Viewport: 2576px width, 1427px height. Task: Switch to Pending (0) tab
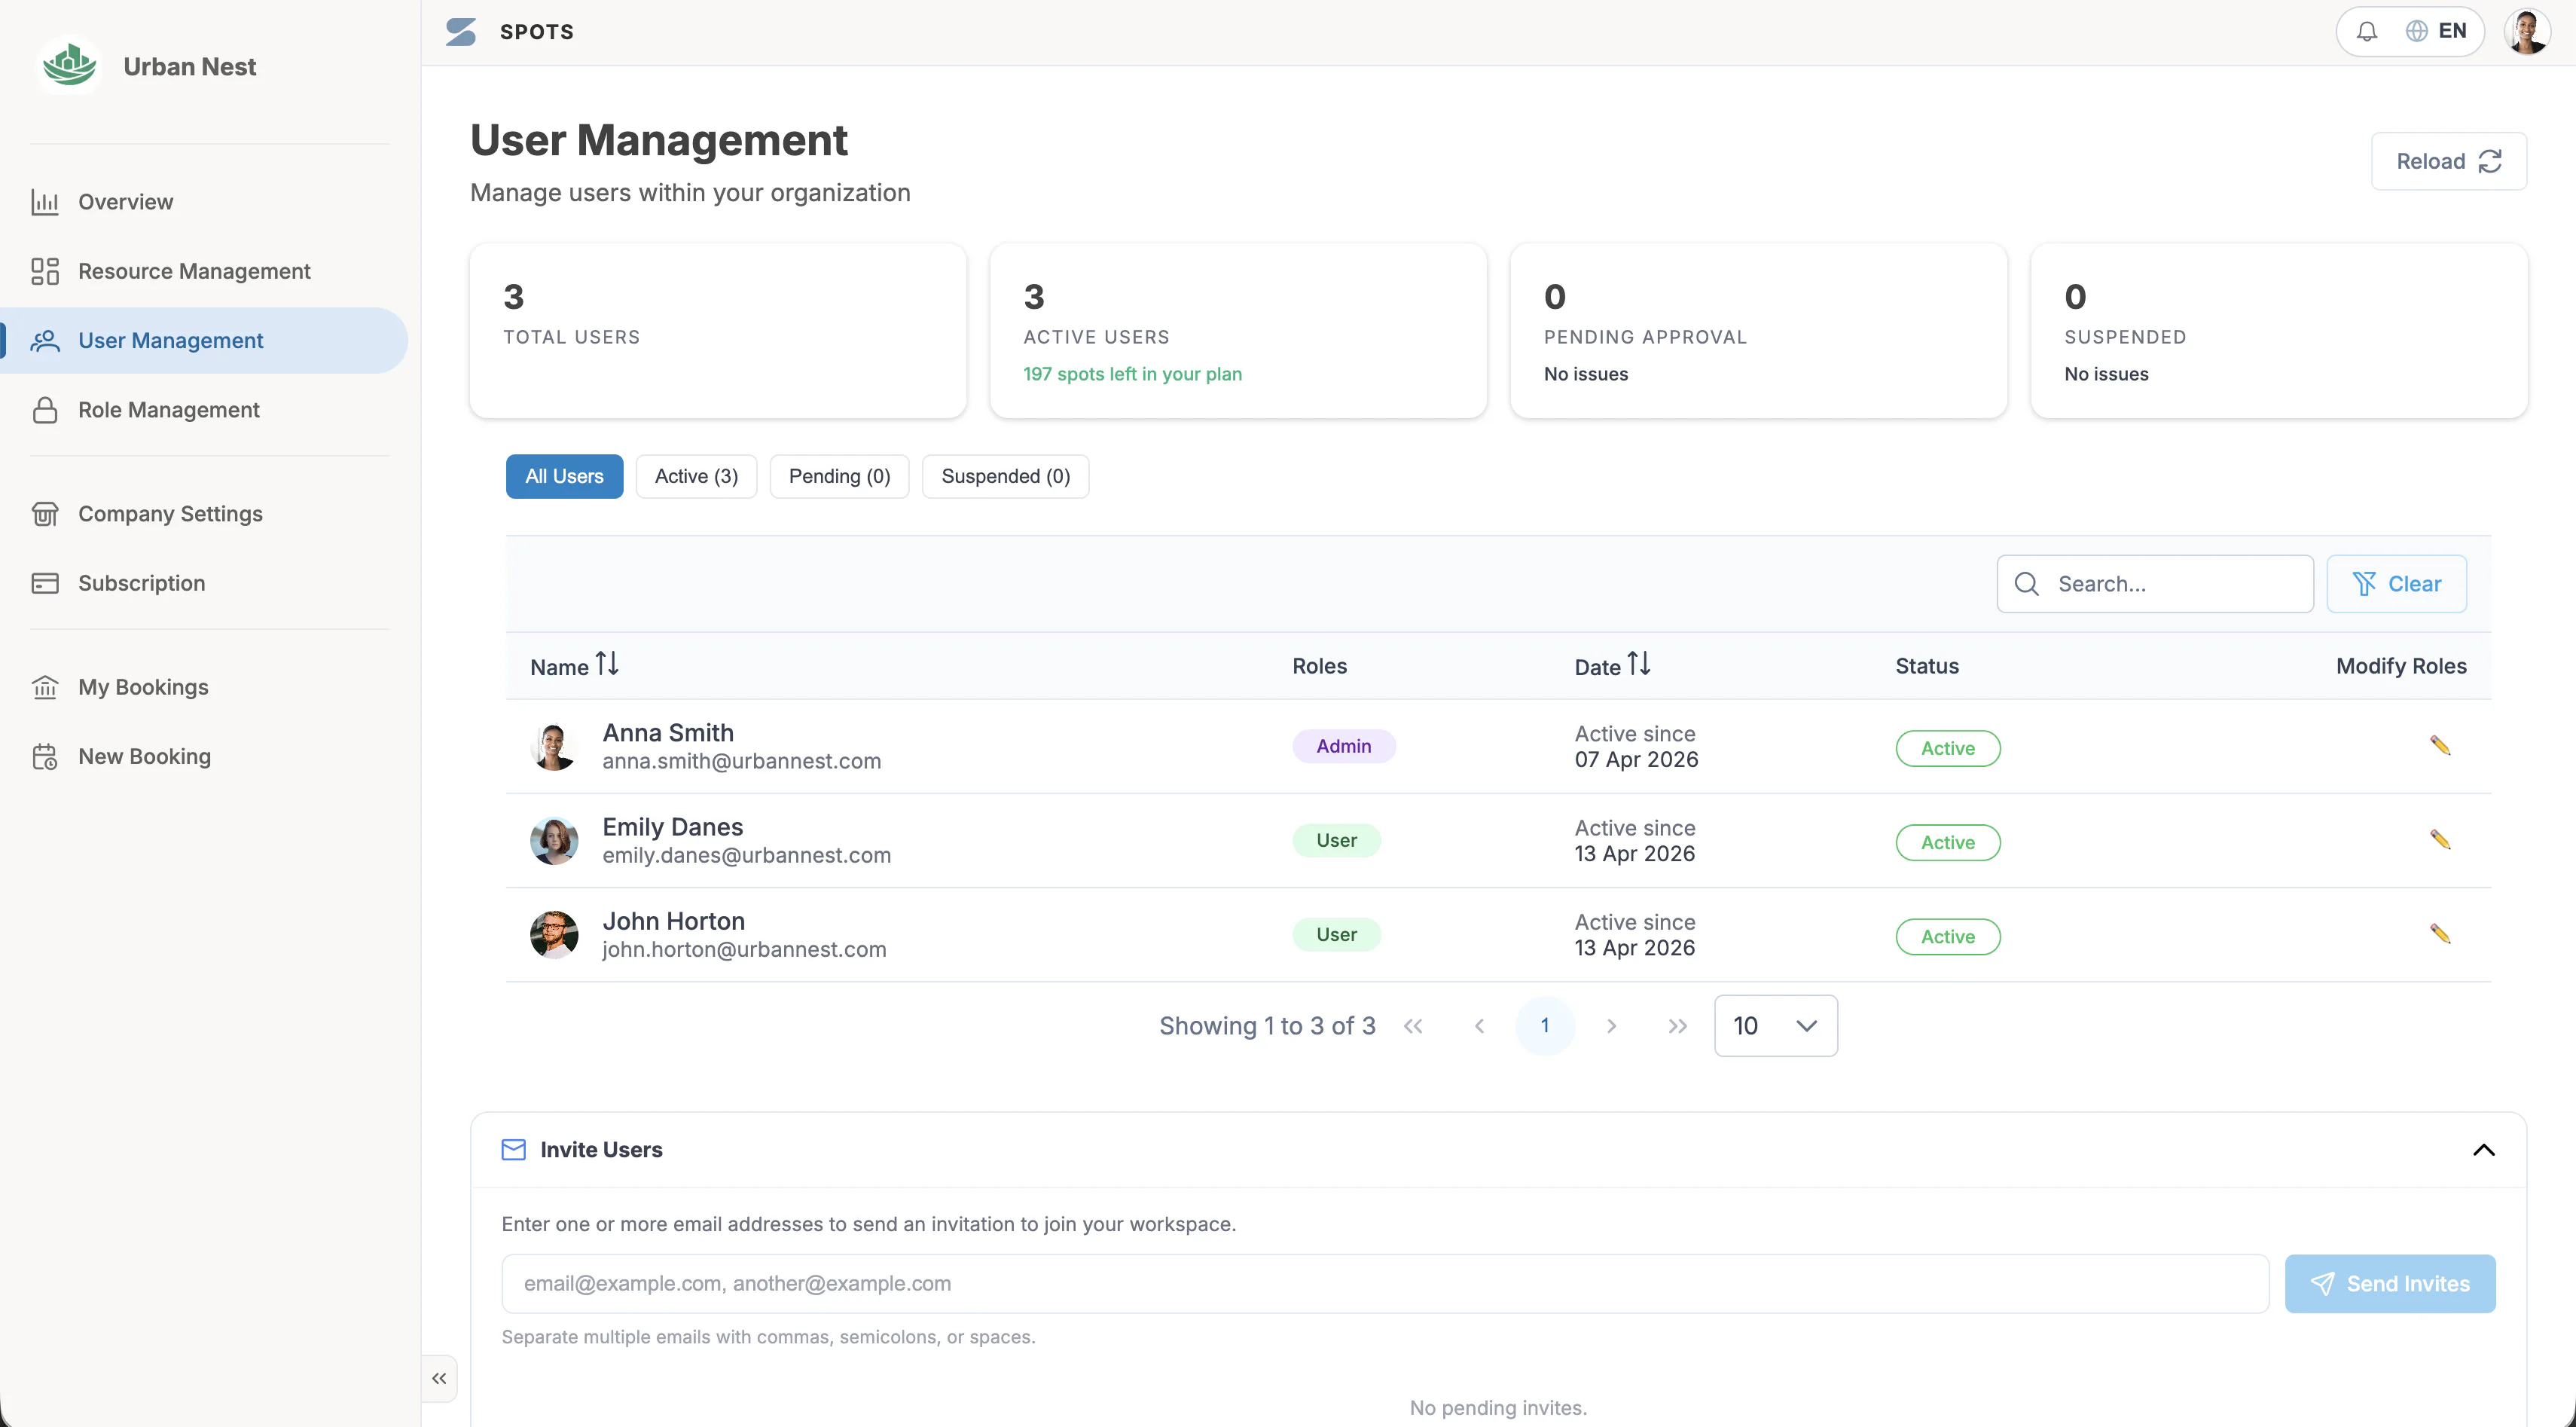pyautogui.click(x=839, y=476)
